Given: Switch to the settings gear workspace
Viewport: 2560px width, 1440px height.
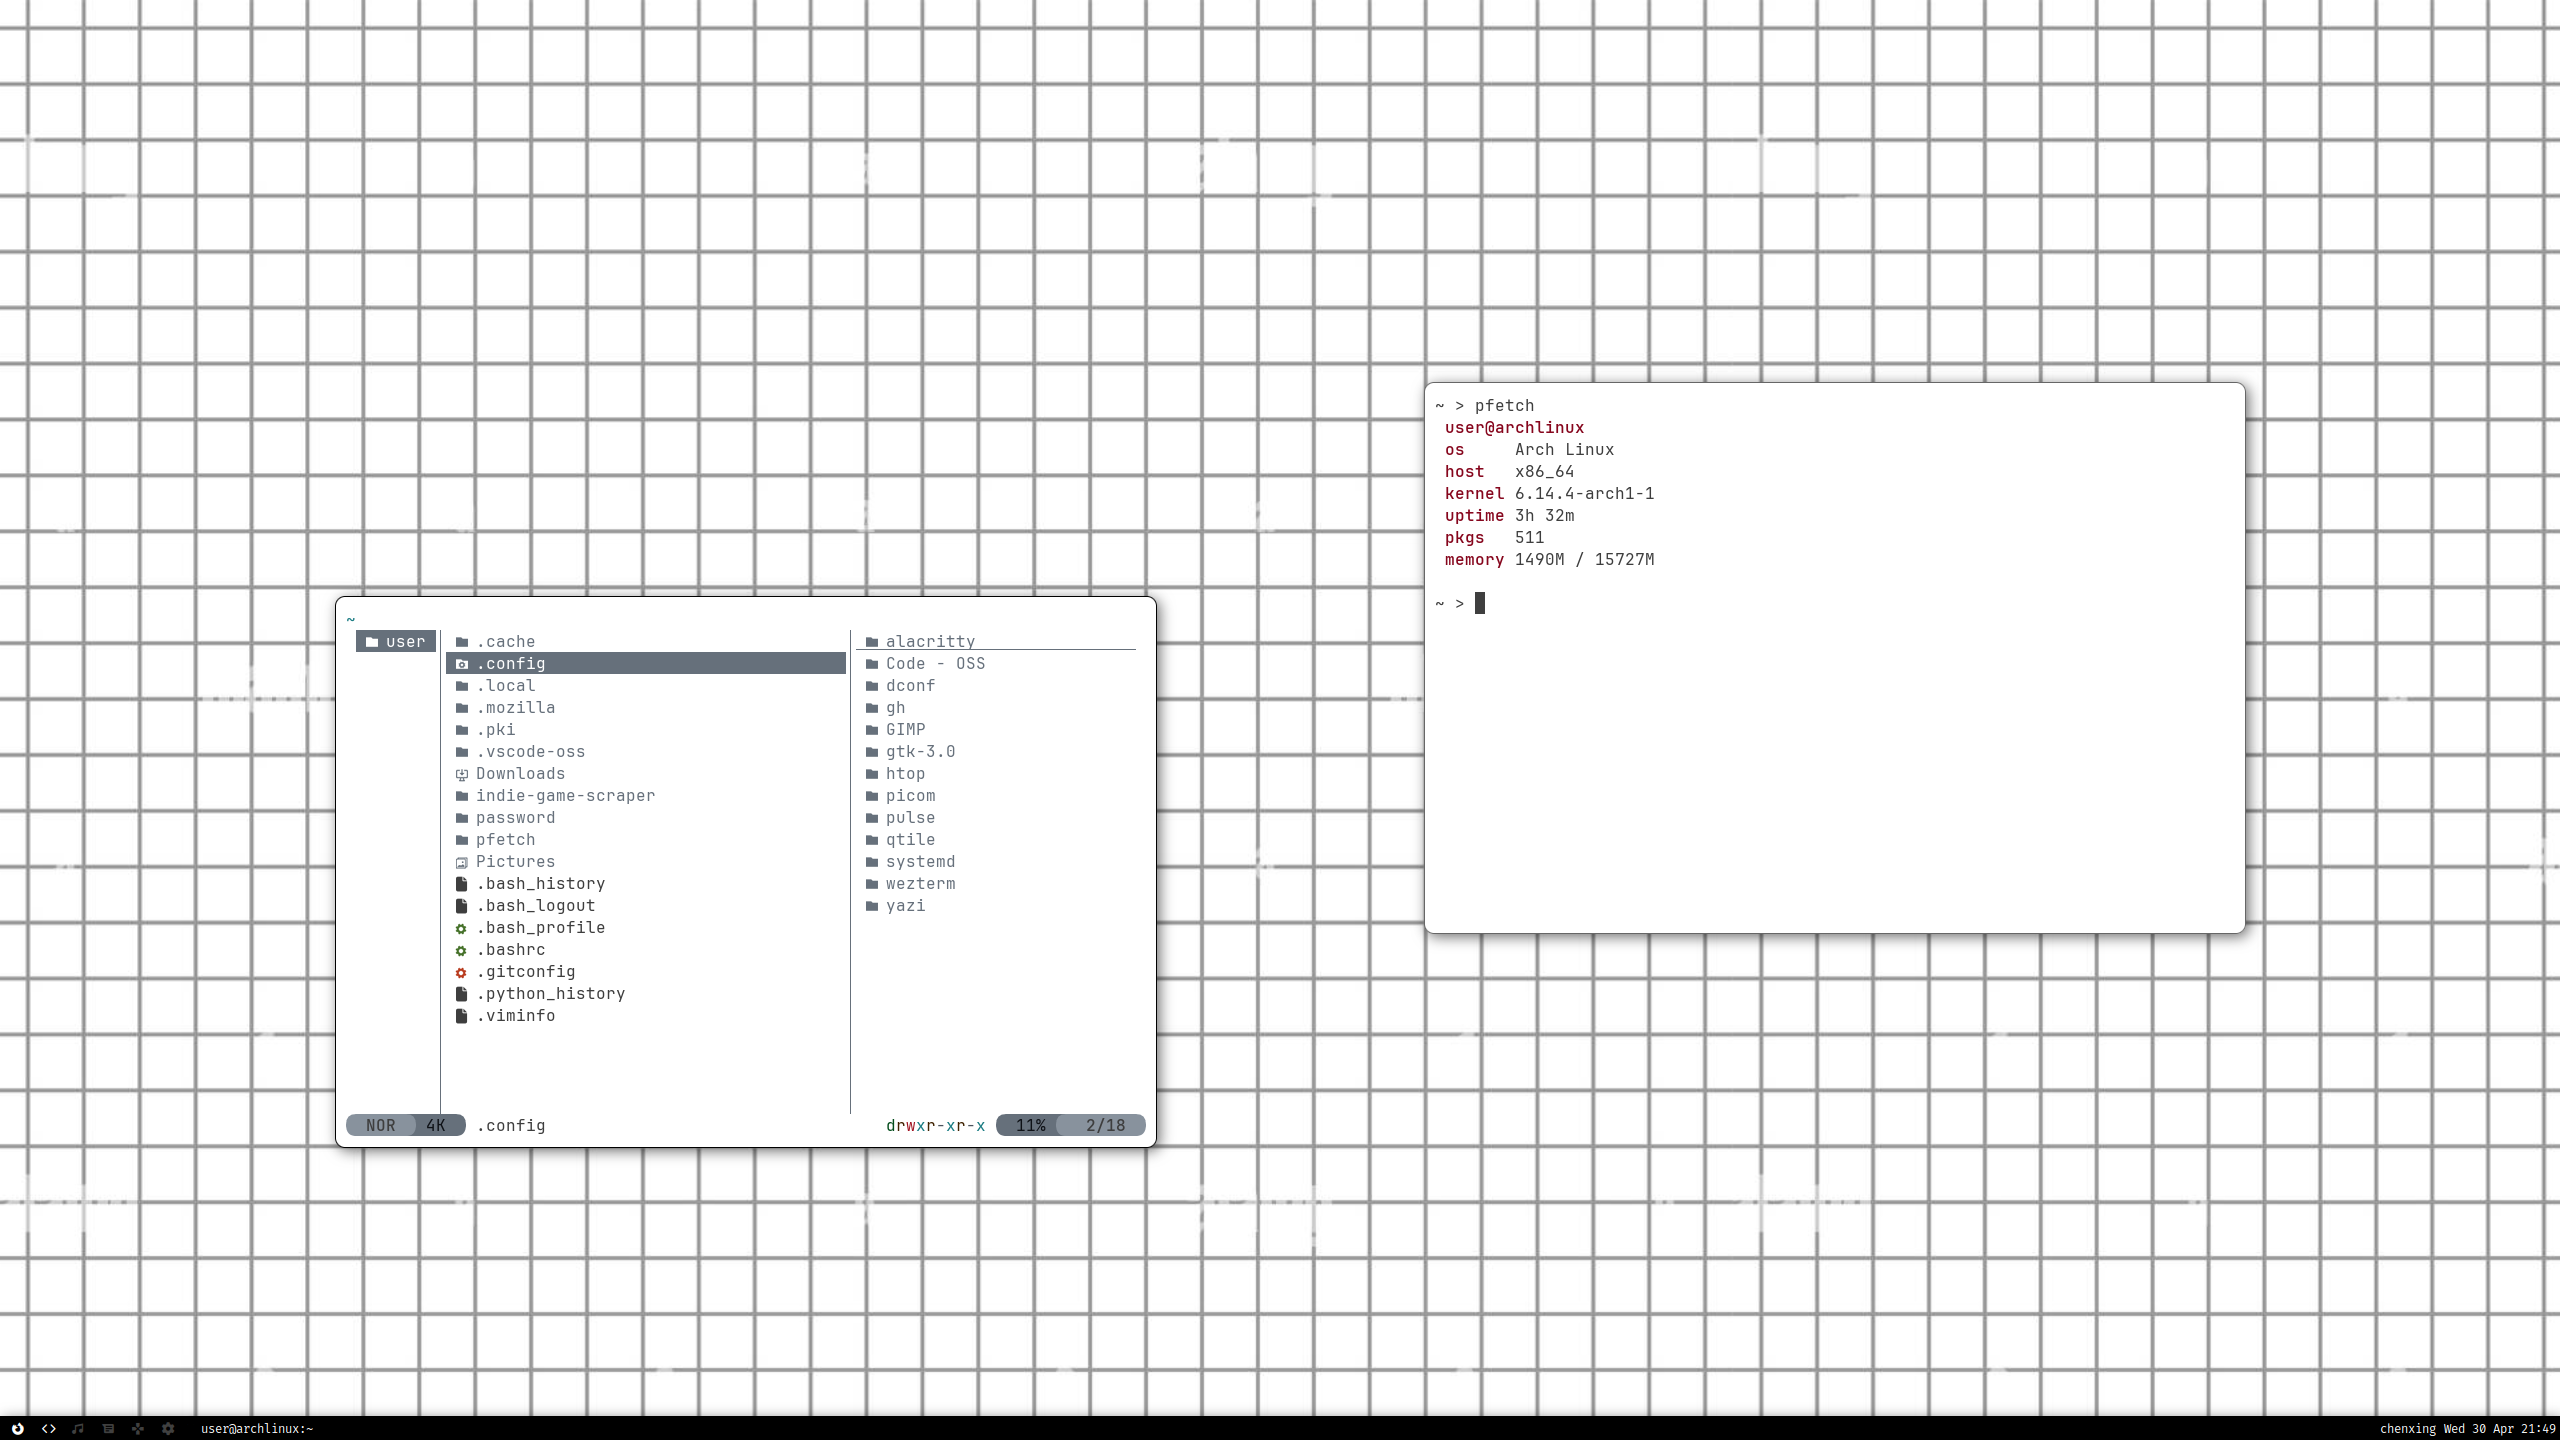Looking at the screenshot, I should click(x=168, y=1428).
